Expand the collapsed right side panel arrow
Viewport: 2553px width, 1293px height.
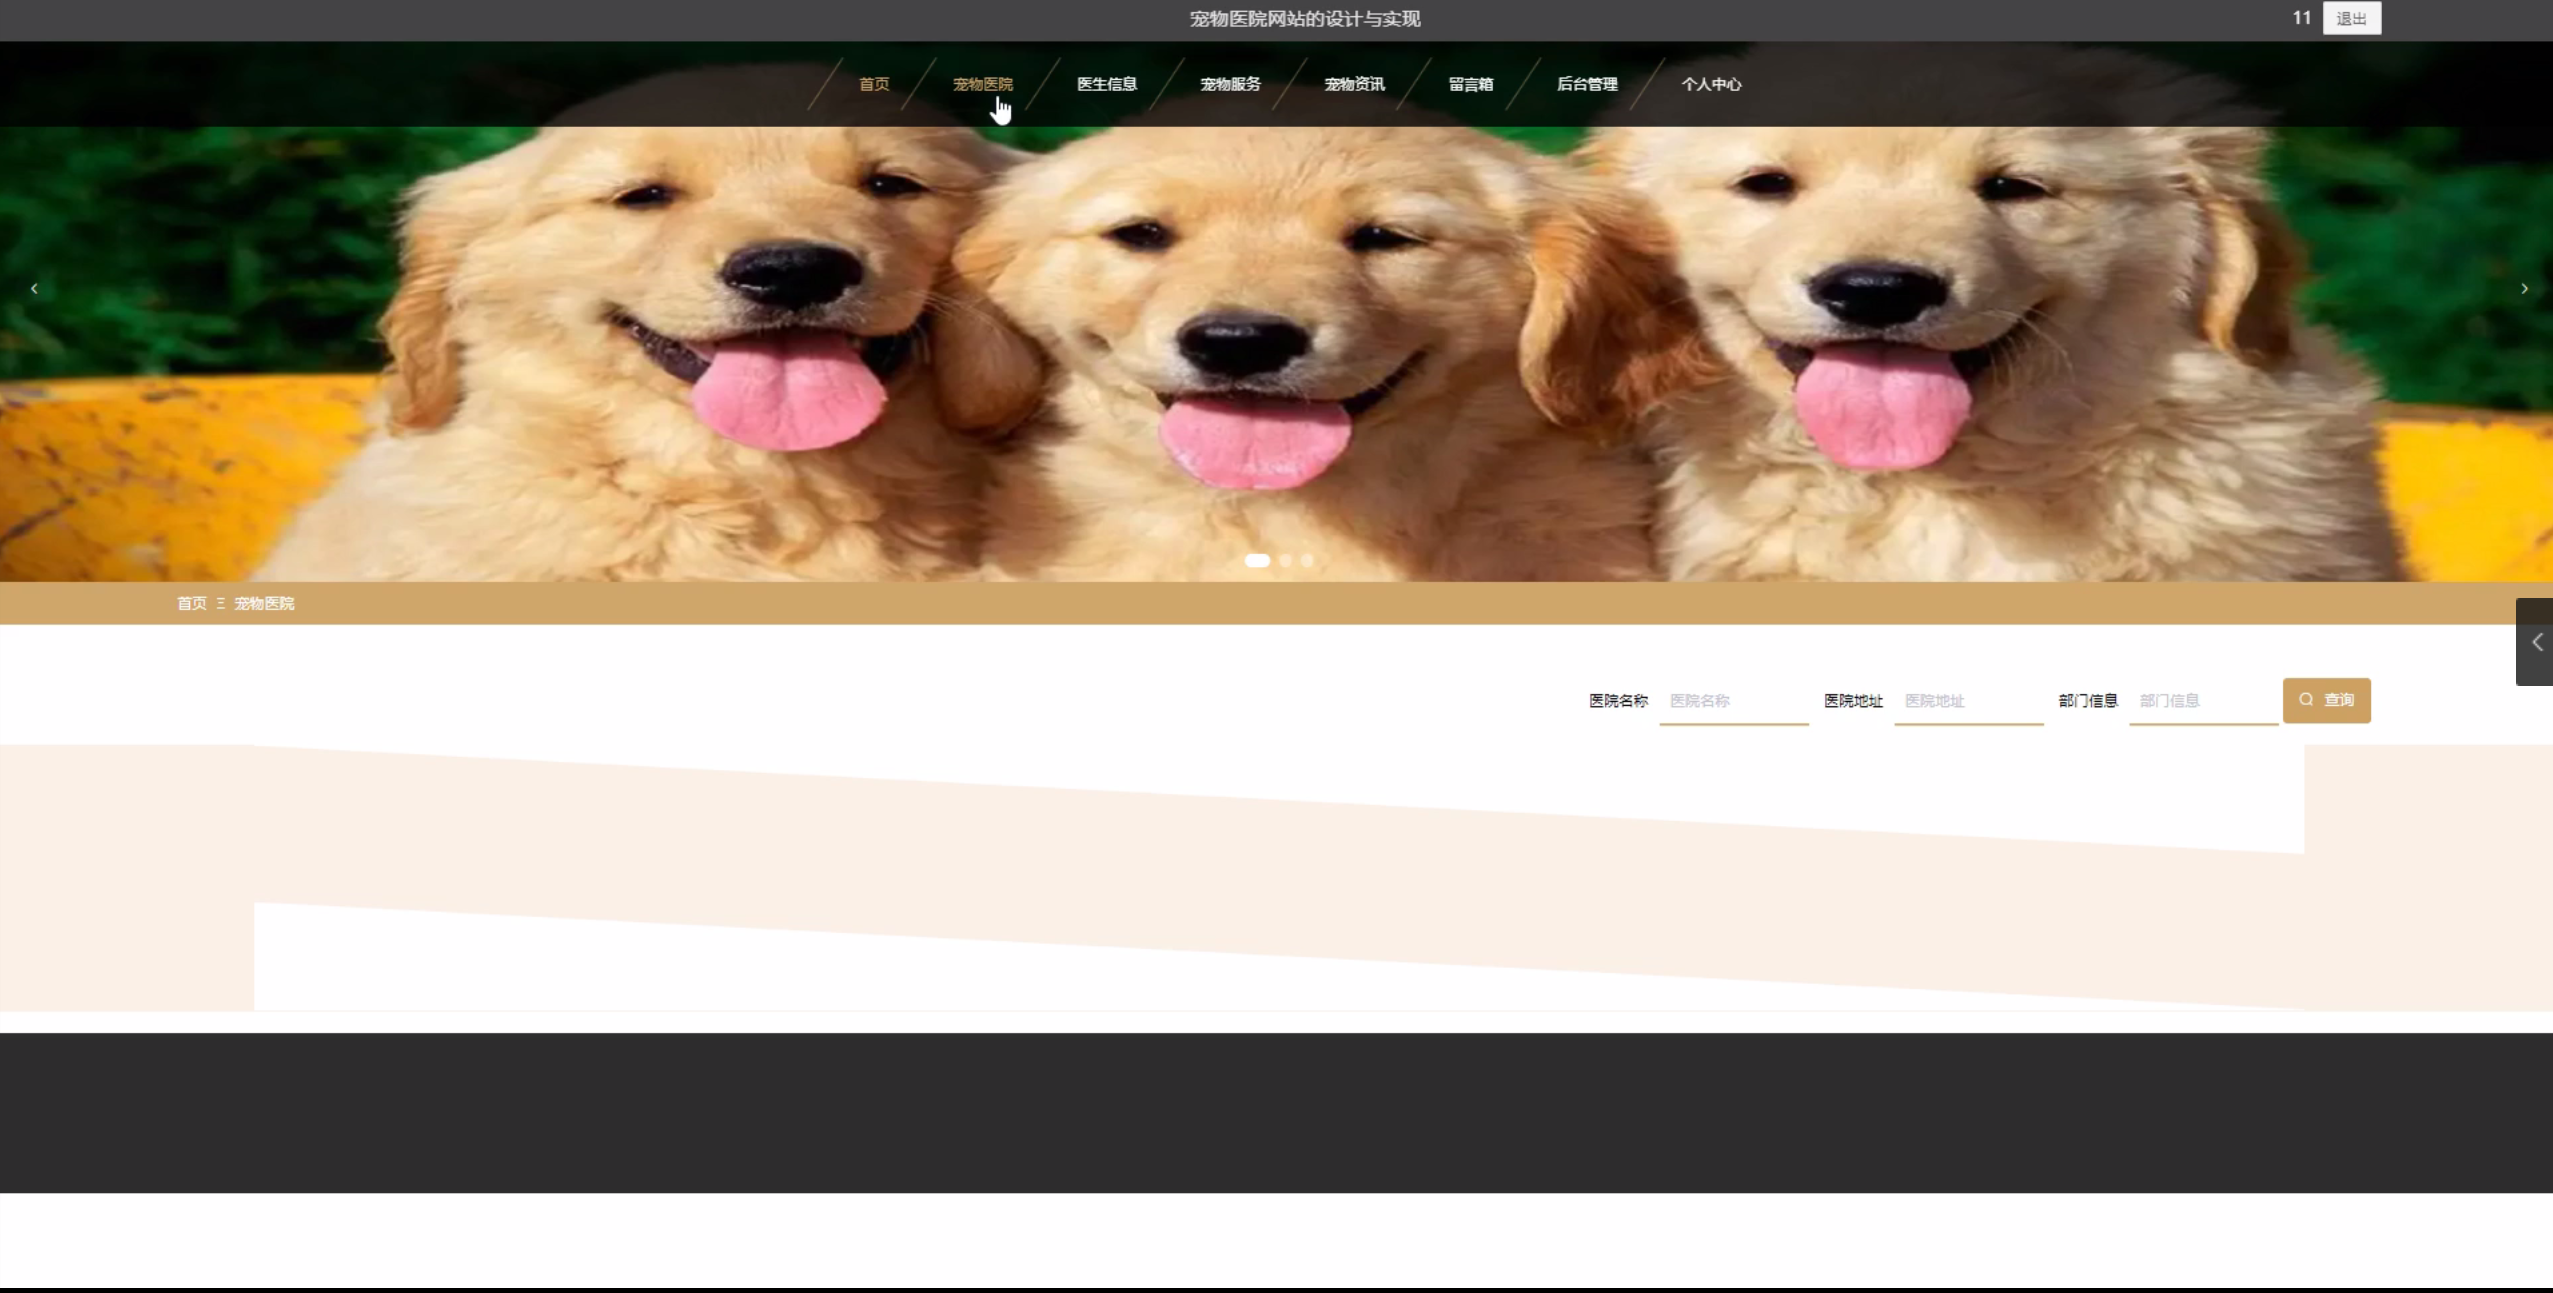point(2535,642)
